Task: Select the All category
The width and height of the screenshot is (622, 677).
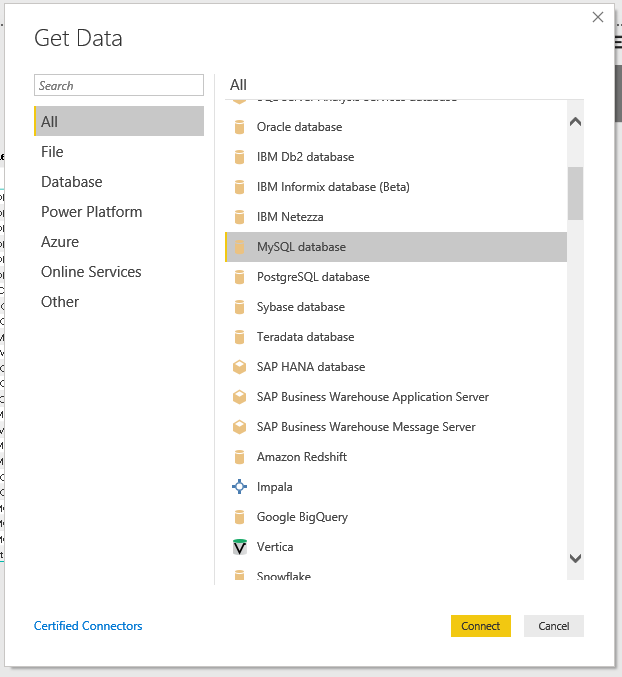Action: click(119, 121)
